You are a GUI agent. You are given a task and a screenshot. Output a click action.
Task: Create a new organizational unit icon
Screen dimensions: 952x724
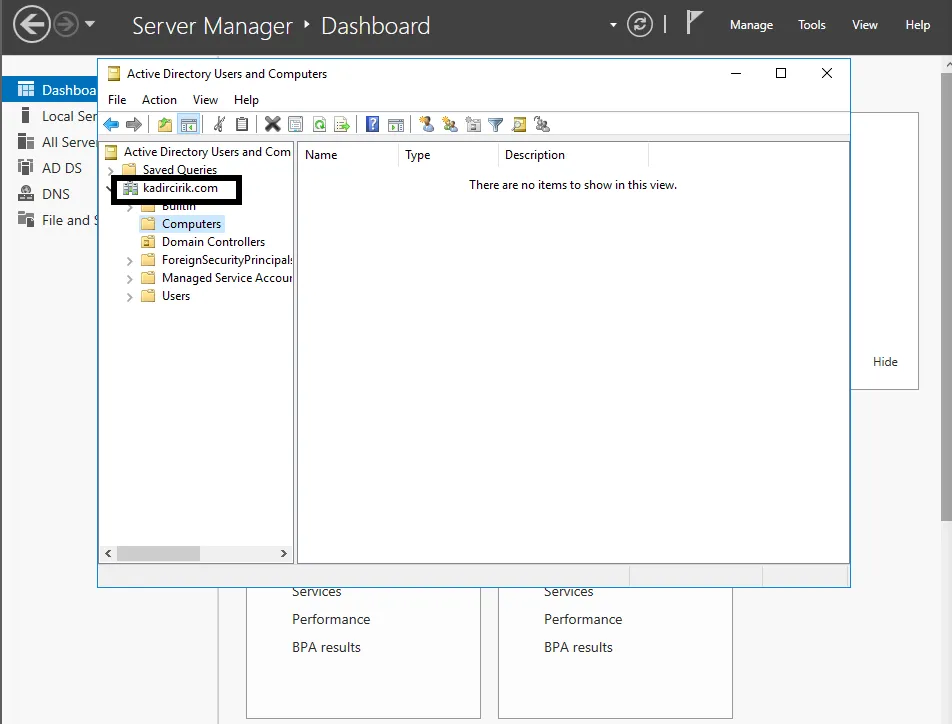point(473,125)
